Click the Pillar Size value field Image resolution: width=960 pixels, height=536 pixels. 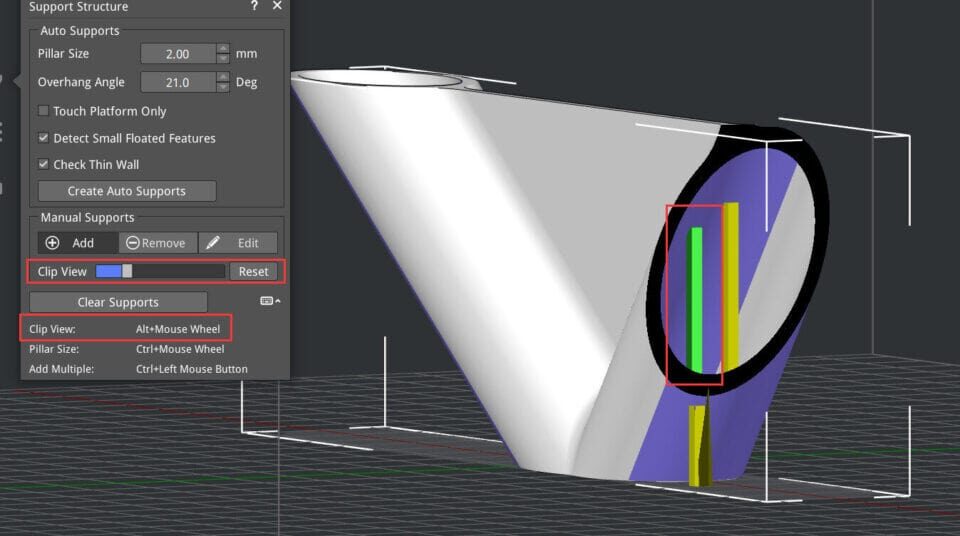click(178, 54)
